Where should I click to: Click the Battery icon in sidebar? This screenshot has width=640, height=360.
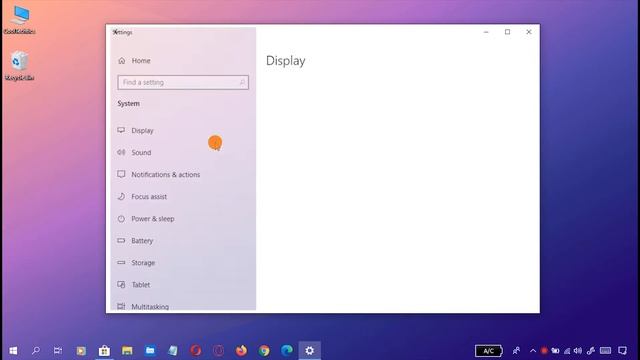point(121,240)
